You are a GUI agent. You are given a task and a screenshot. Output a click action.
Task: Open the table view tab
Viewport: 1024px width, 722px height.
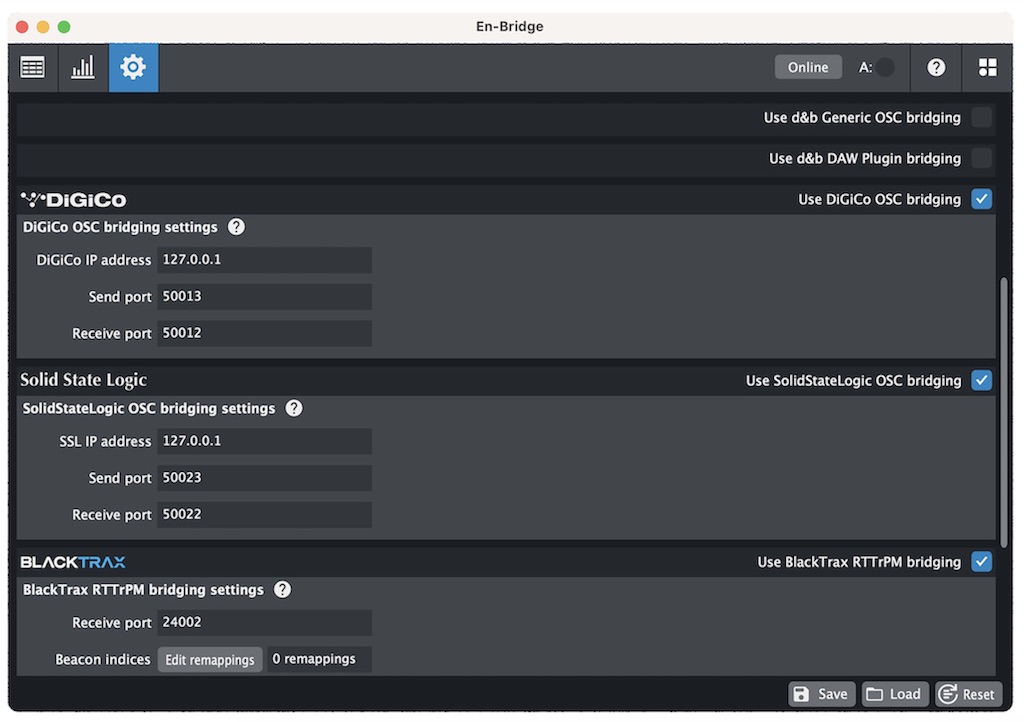[x=33, y=67]
